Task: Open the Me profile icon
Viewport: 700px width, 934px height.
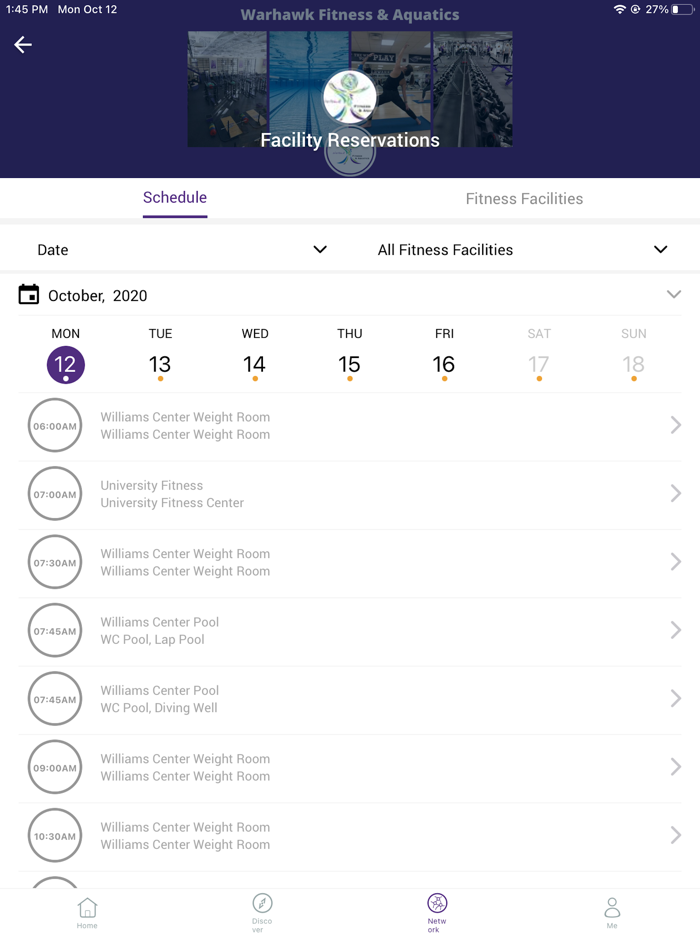Action: [x=612, y=912]
